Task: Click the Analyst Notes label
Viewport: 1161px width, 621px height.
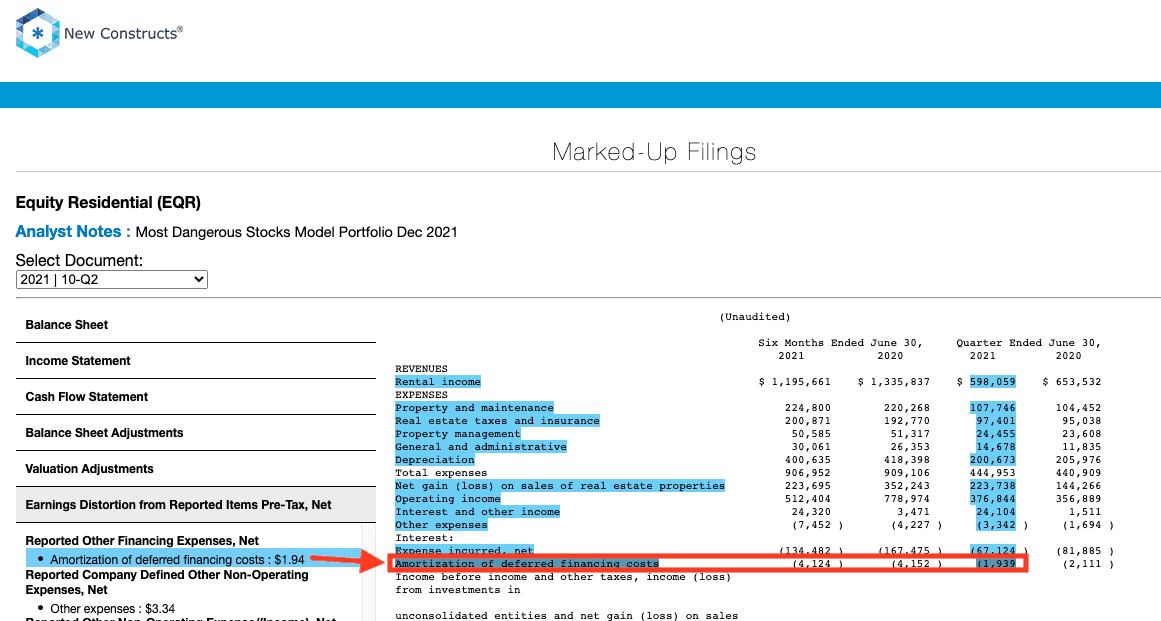Action: click(73, 232)
